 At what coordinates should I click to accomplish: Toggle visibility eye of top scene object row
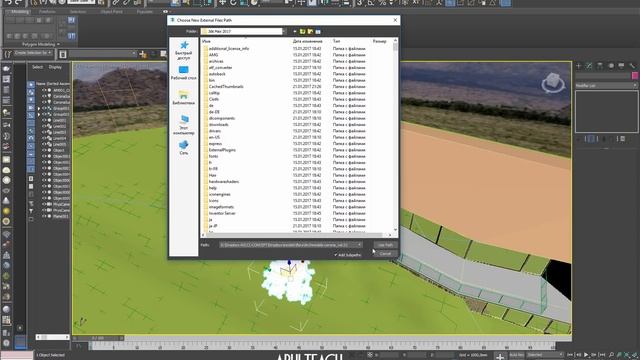coord(44,90)
